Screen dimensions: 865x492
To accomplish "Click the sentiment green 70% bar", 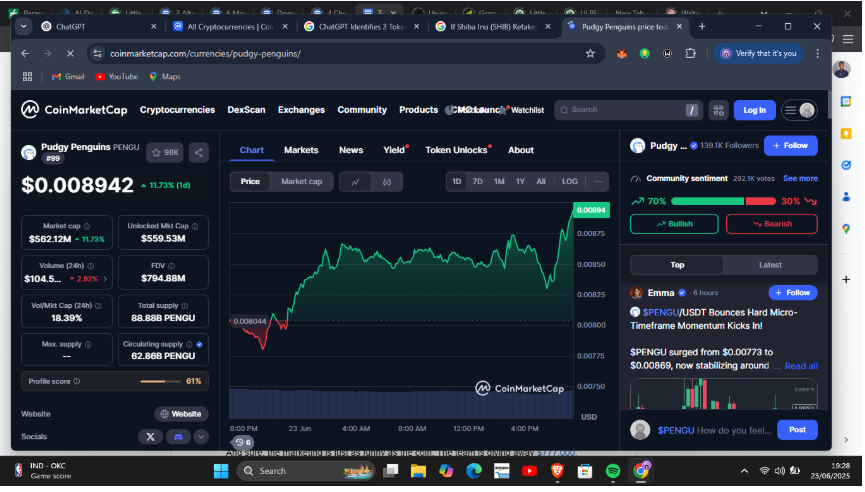I will click(x=707, y=201).
